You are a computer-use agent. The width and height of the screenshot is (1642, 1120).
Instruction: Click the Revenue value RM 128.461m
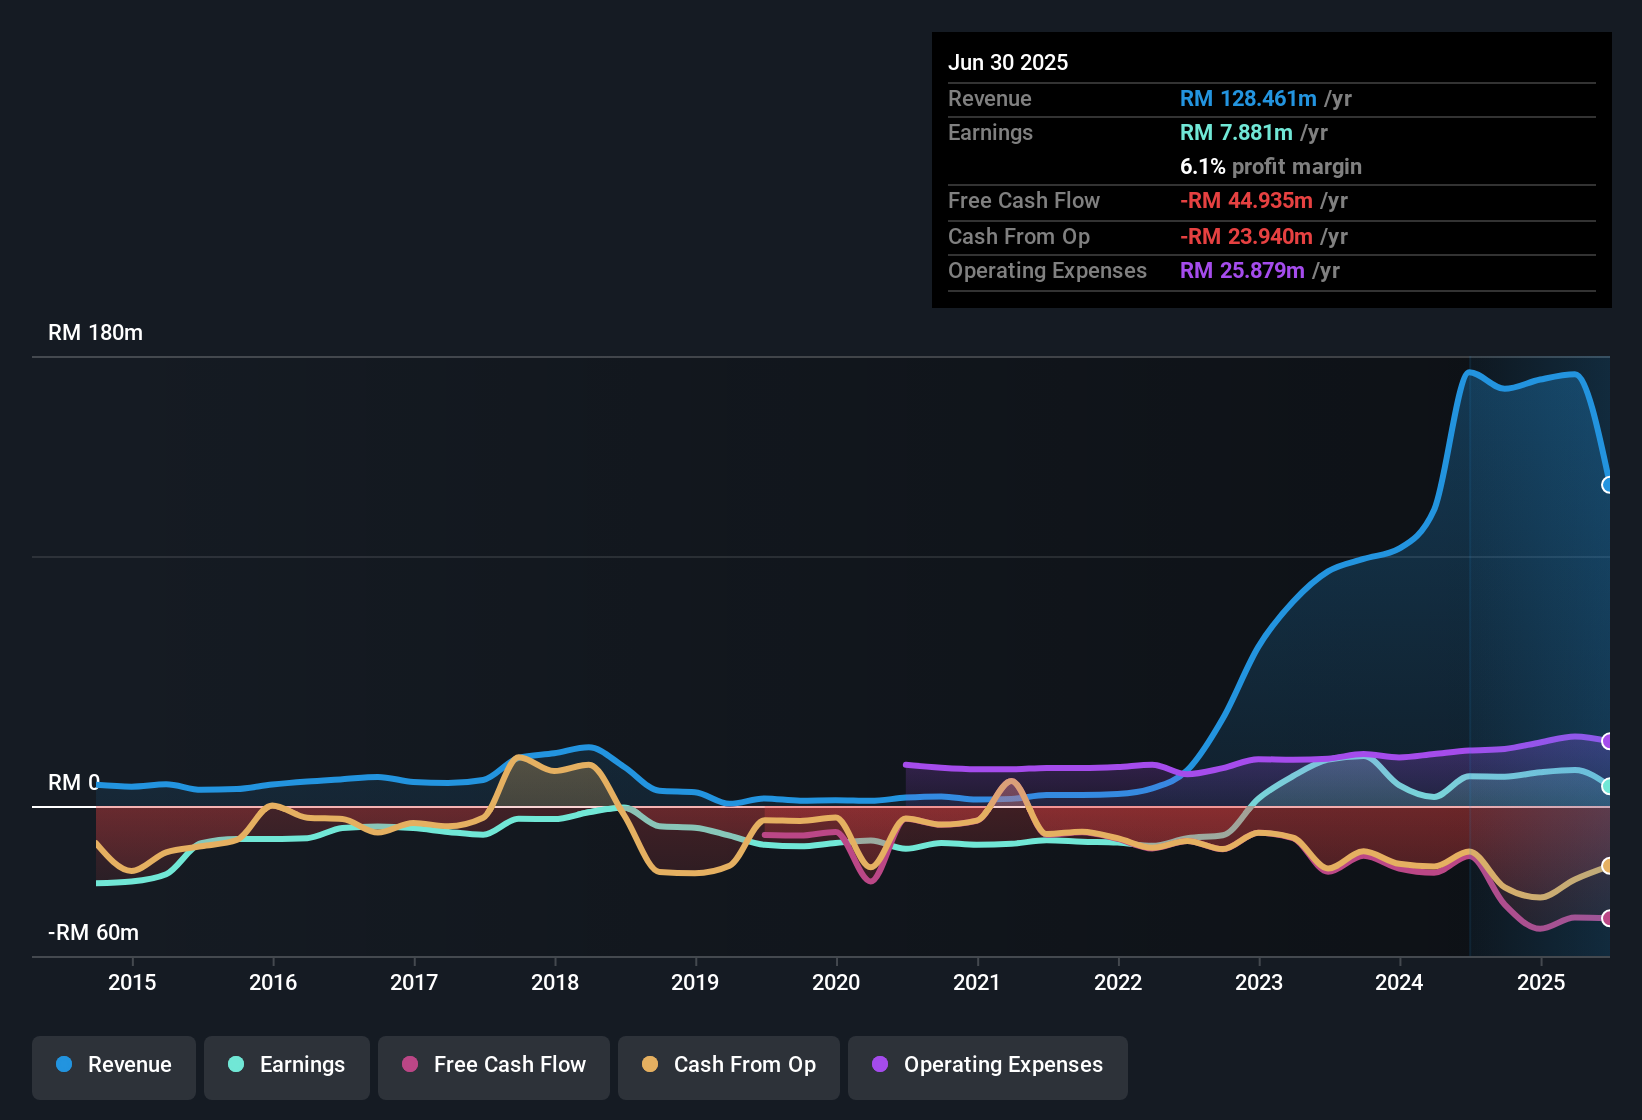[x=1247, y=98]
